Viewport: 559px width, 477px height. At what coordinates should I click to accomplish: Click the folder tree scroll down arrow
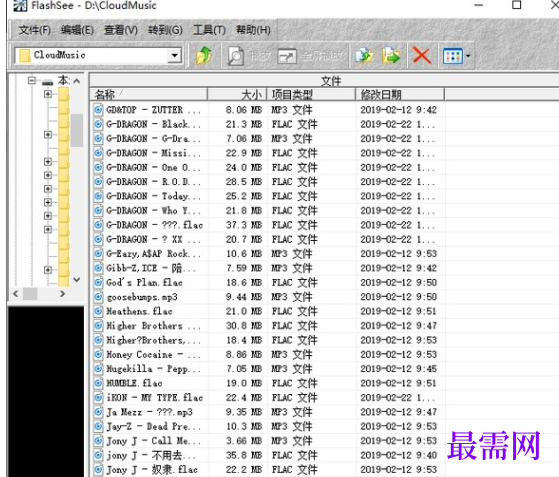point(77,280)
